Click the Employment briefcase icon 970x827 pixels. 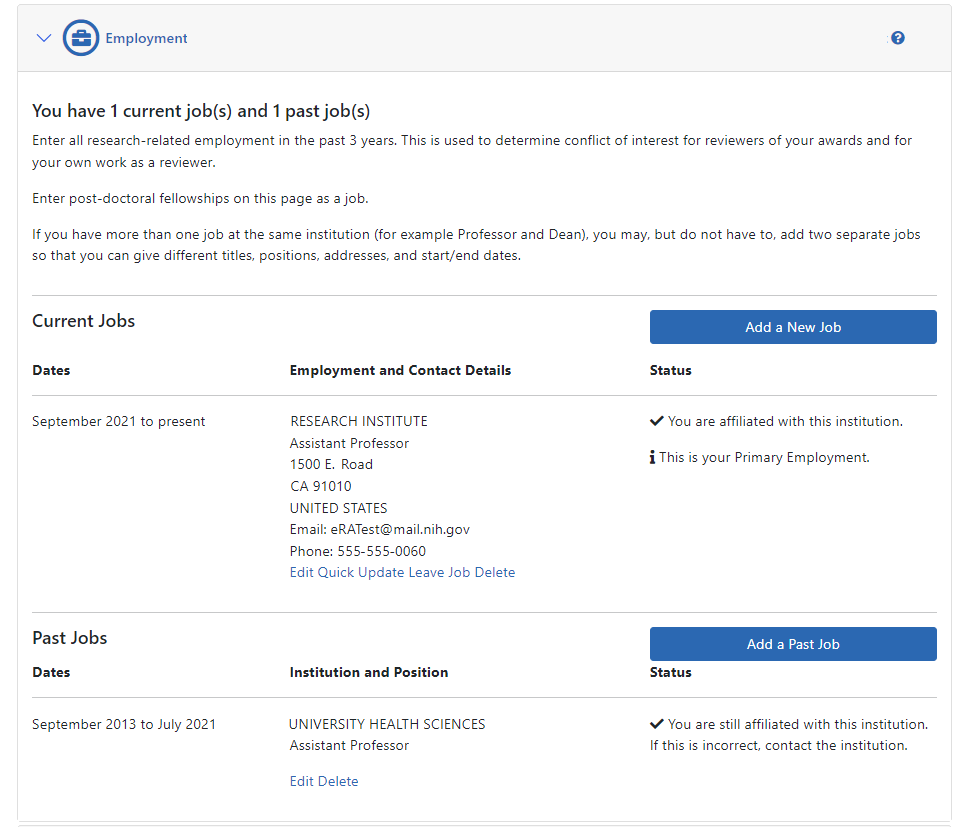(x=81, y=38)
